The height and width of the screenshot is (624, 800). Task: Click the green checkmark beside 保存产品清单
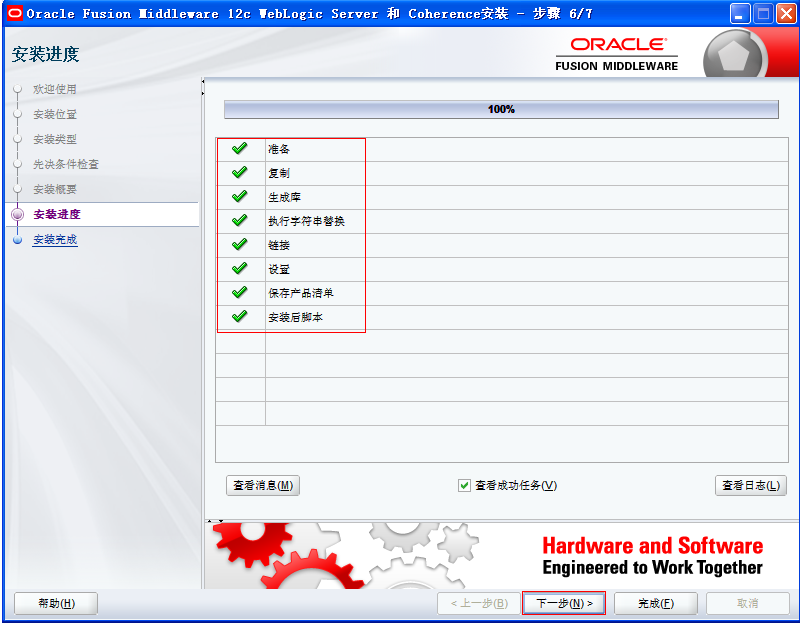click(239, 292)
